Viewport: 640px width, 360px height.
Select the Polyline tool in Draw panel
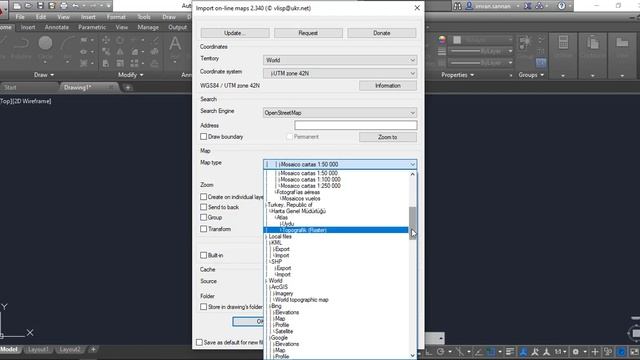click(x=21, y=43)
